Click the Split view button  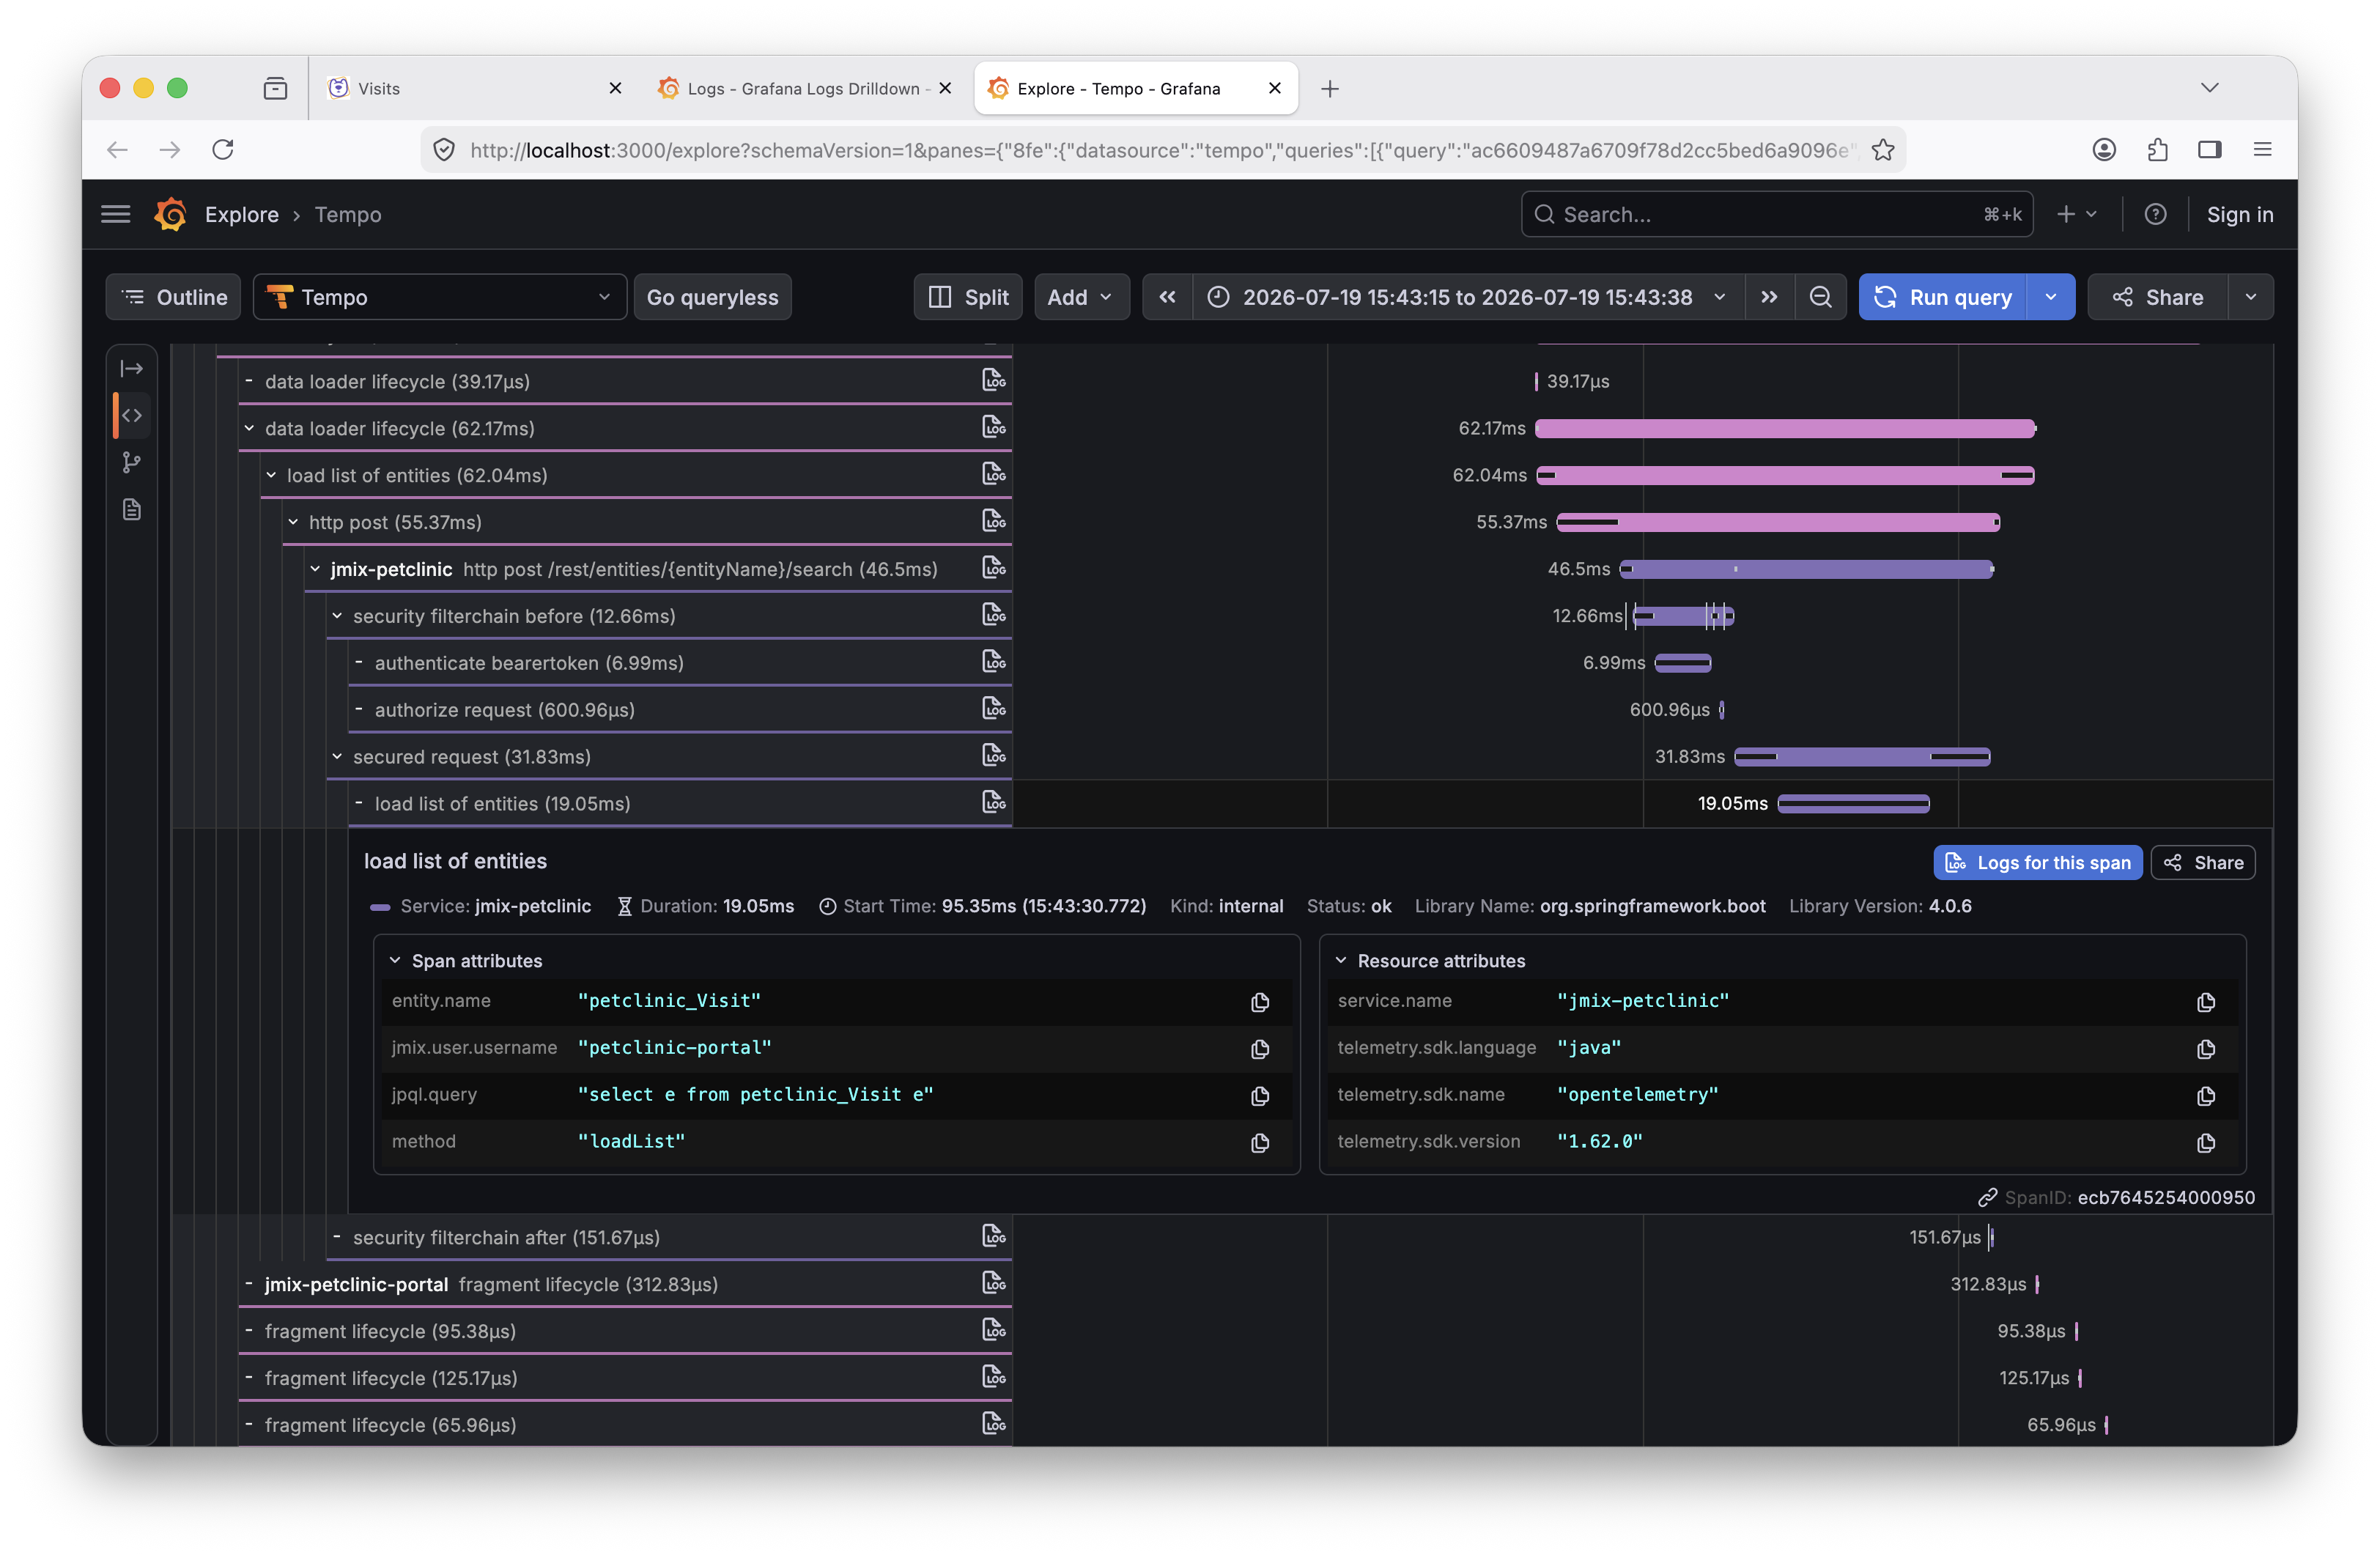[x=968, y=297]
